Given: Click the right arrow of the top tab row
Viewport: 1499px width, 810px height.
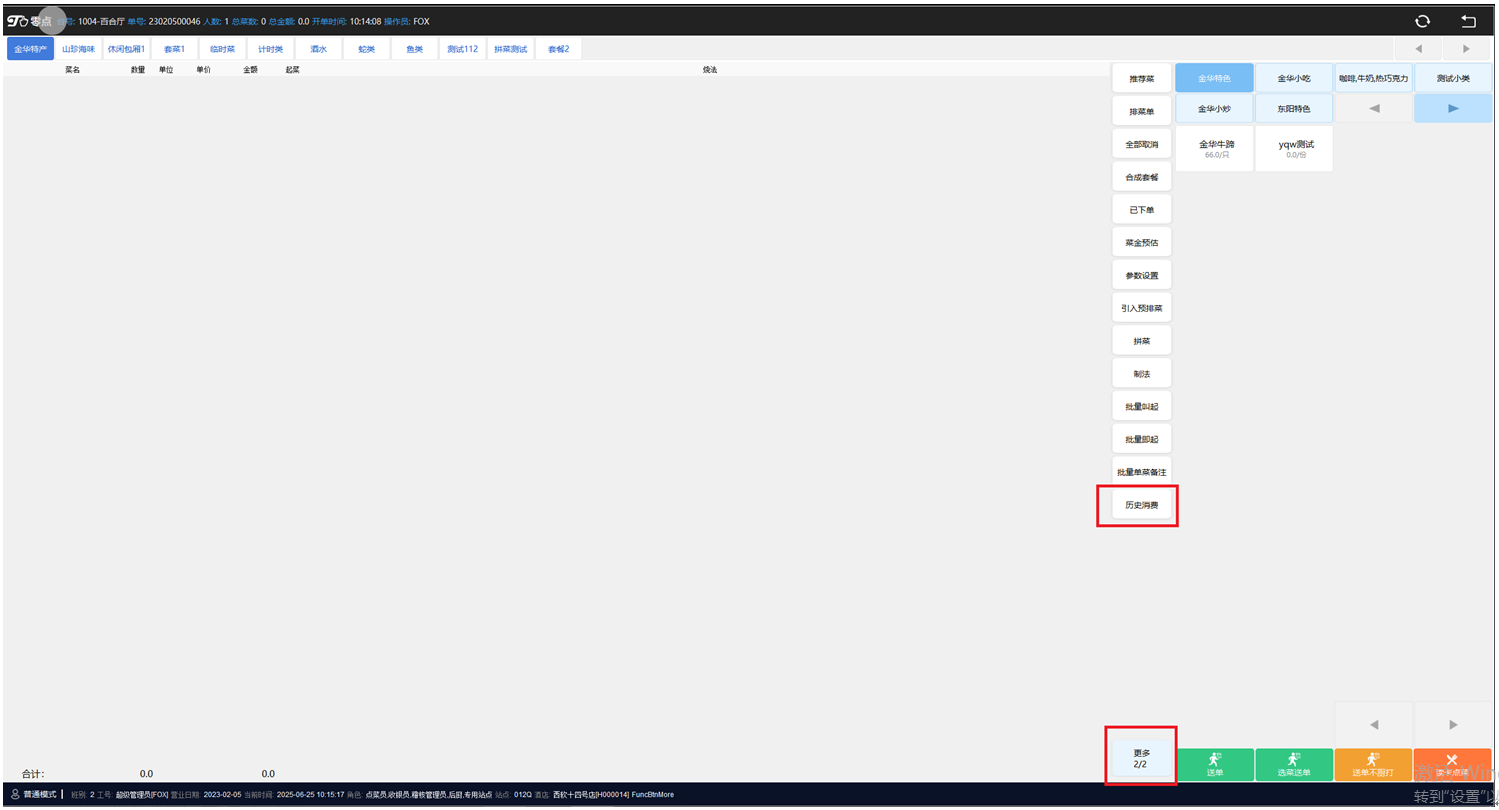Looking at the screenshot, I should 1467,49.
